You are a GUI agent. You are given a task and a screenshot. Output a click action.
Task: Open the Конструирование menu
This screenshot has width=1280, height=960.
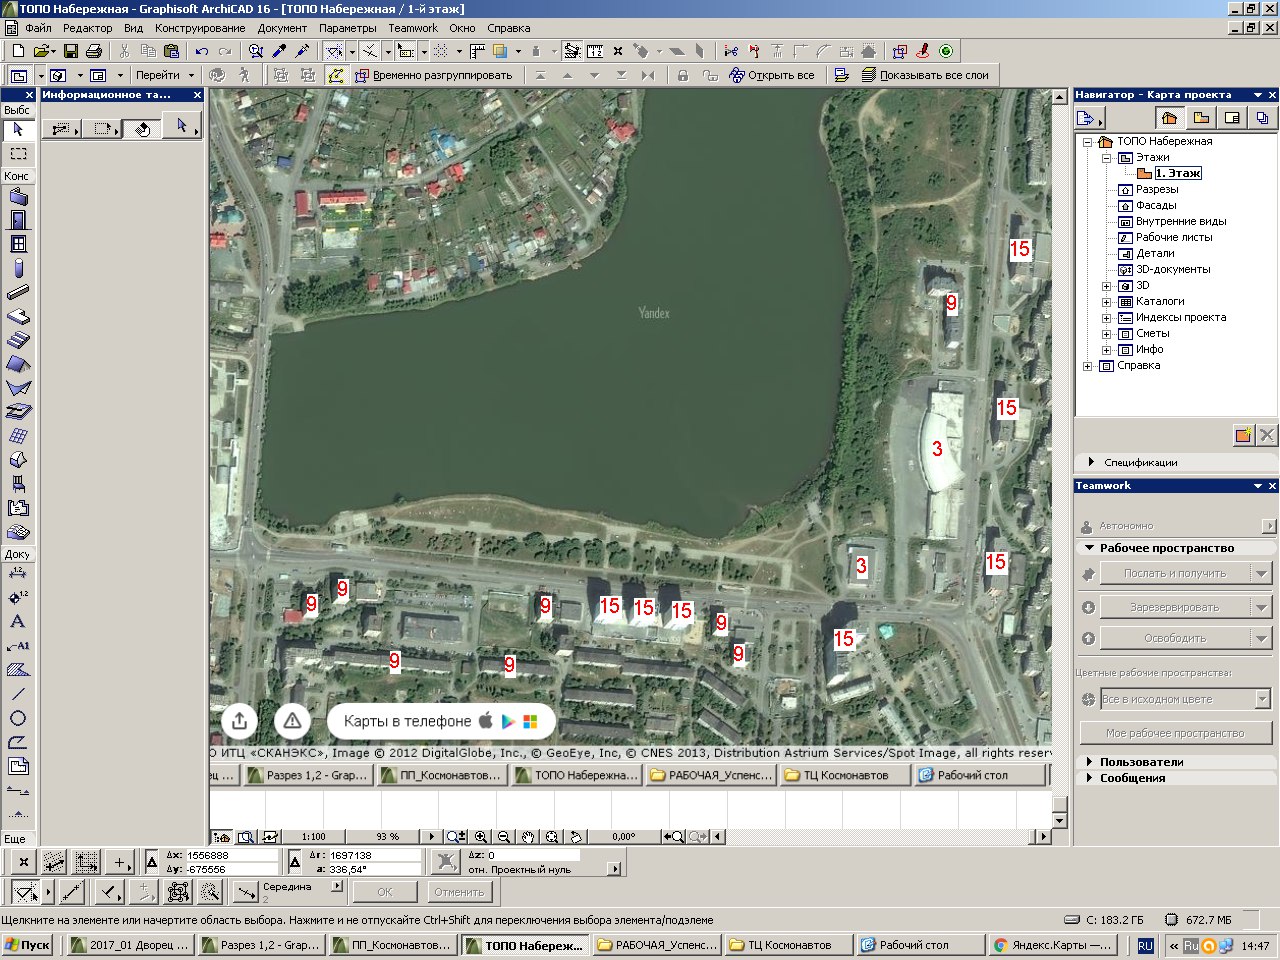pos(200,28)
